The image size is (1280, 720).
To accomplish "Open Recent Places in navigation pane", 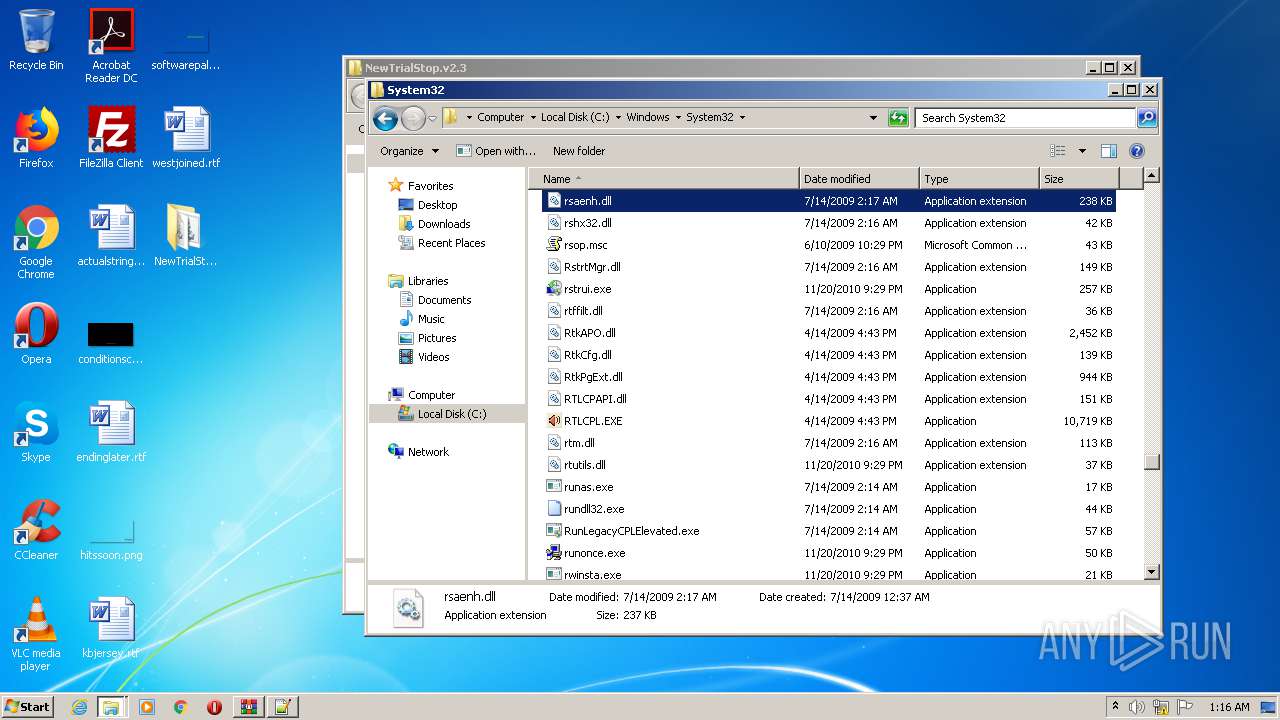I will click(451, 243).
